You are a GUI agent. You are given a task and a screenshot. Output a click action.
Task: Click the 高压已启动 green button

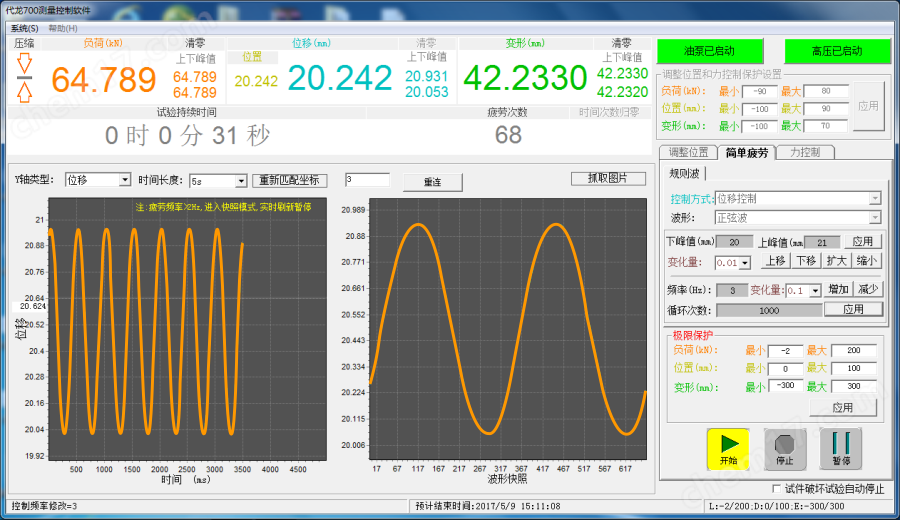837,51
